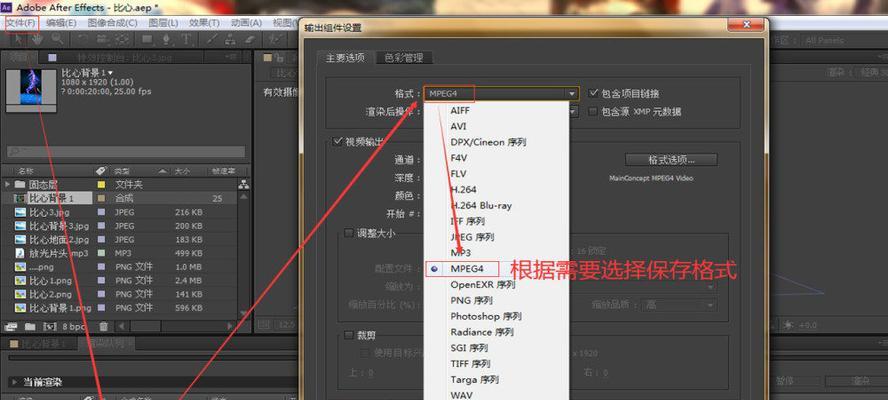Open the 缩放品质 dropdown
This screenshot has width=888, height=400.
coord(679,305)
